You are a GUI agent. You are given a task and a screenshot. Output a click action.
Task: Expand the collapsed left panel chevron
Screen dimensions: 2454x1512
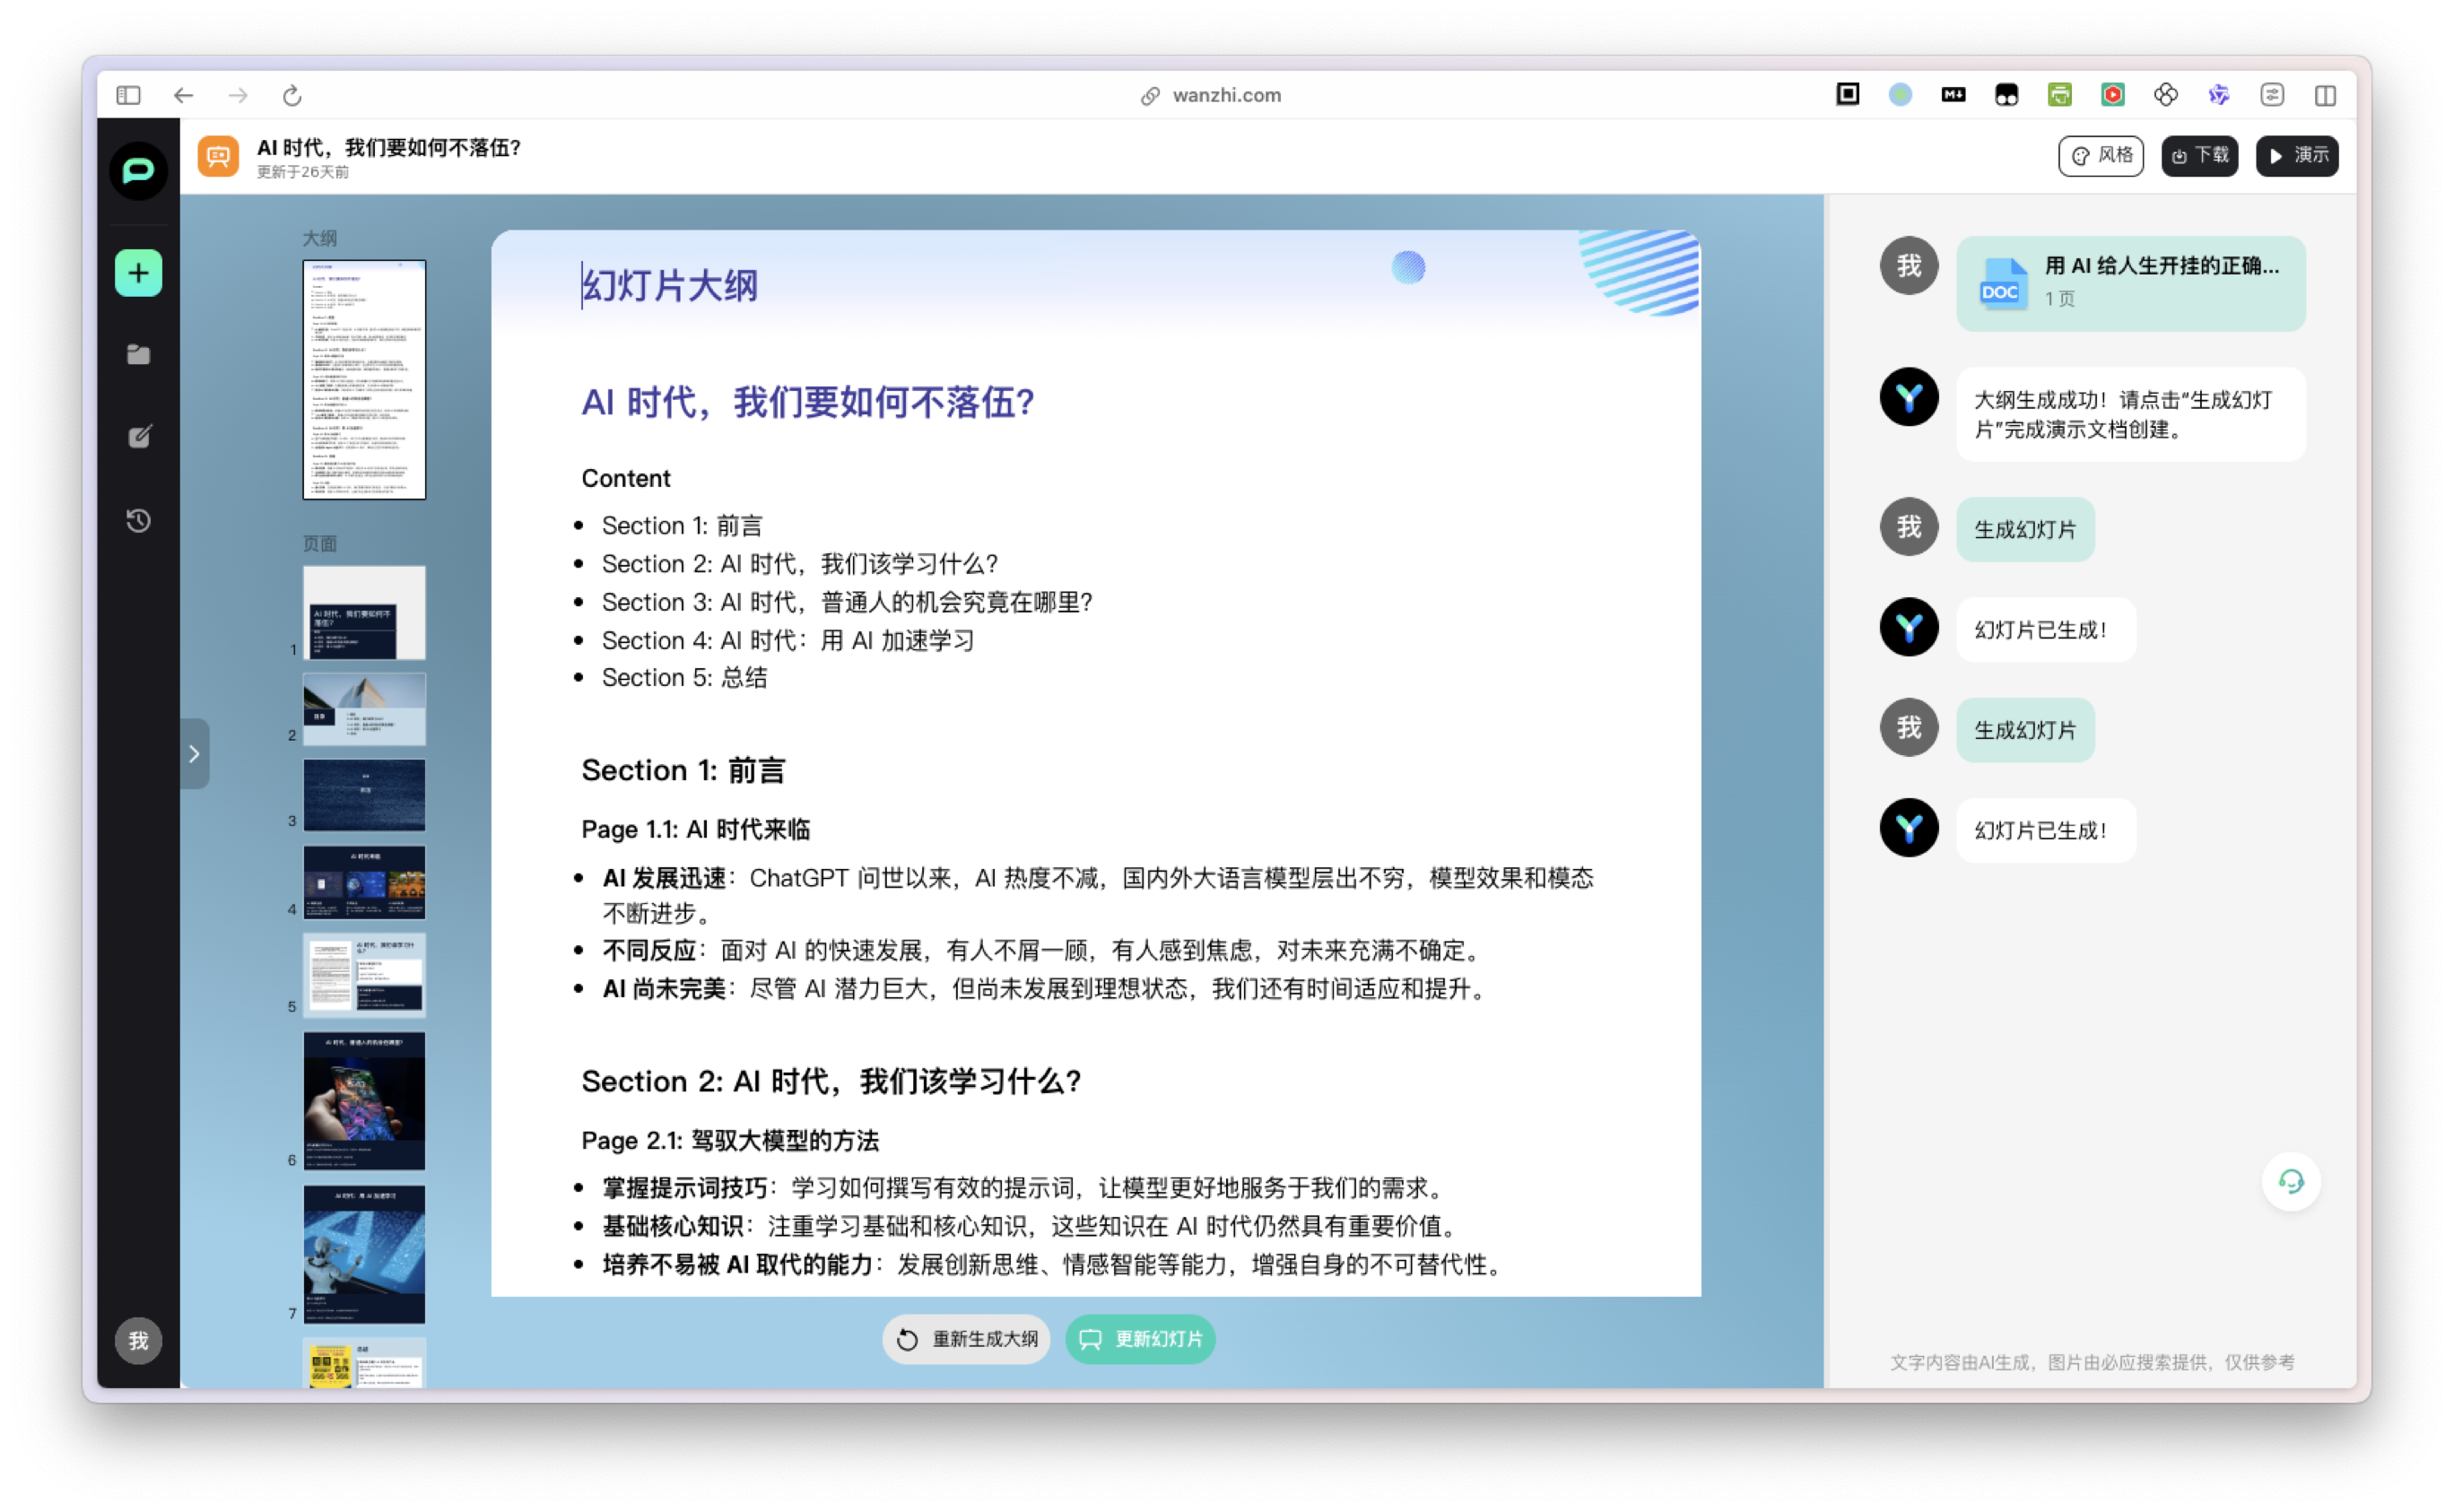(x=194, y=754)
